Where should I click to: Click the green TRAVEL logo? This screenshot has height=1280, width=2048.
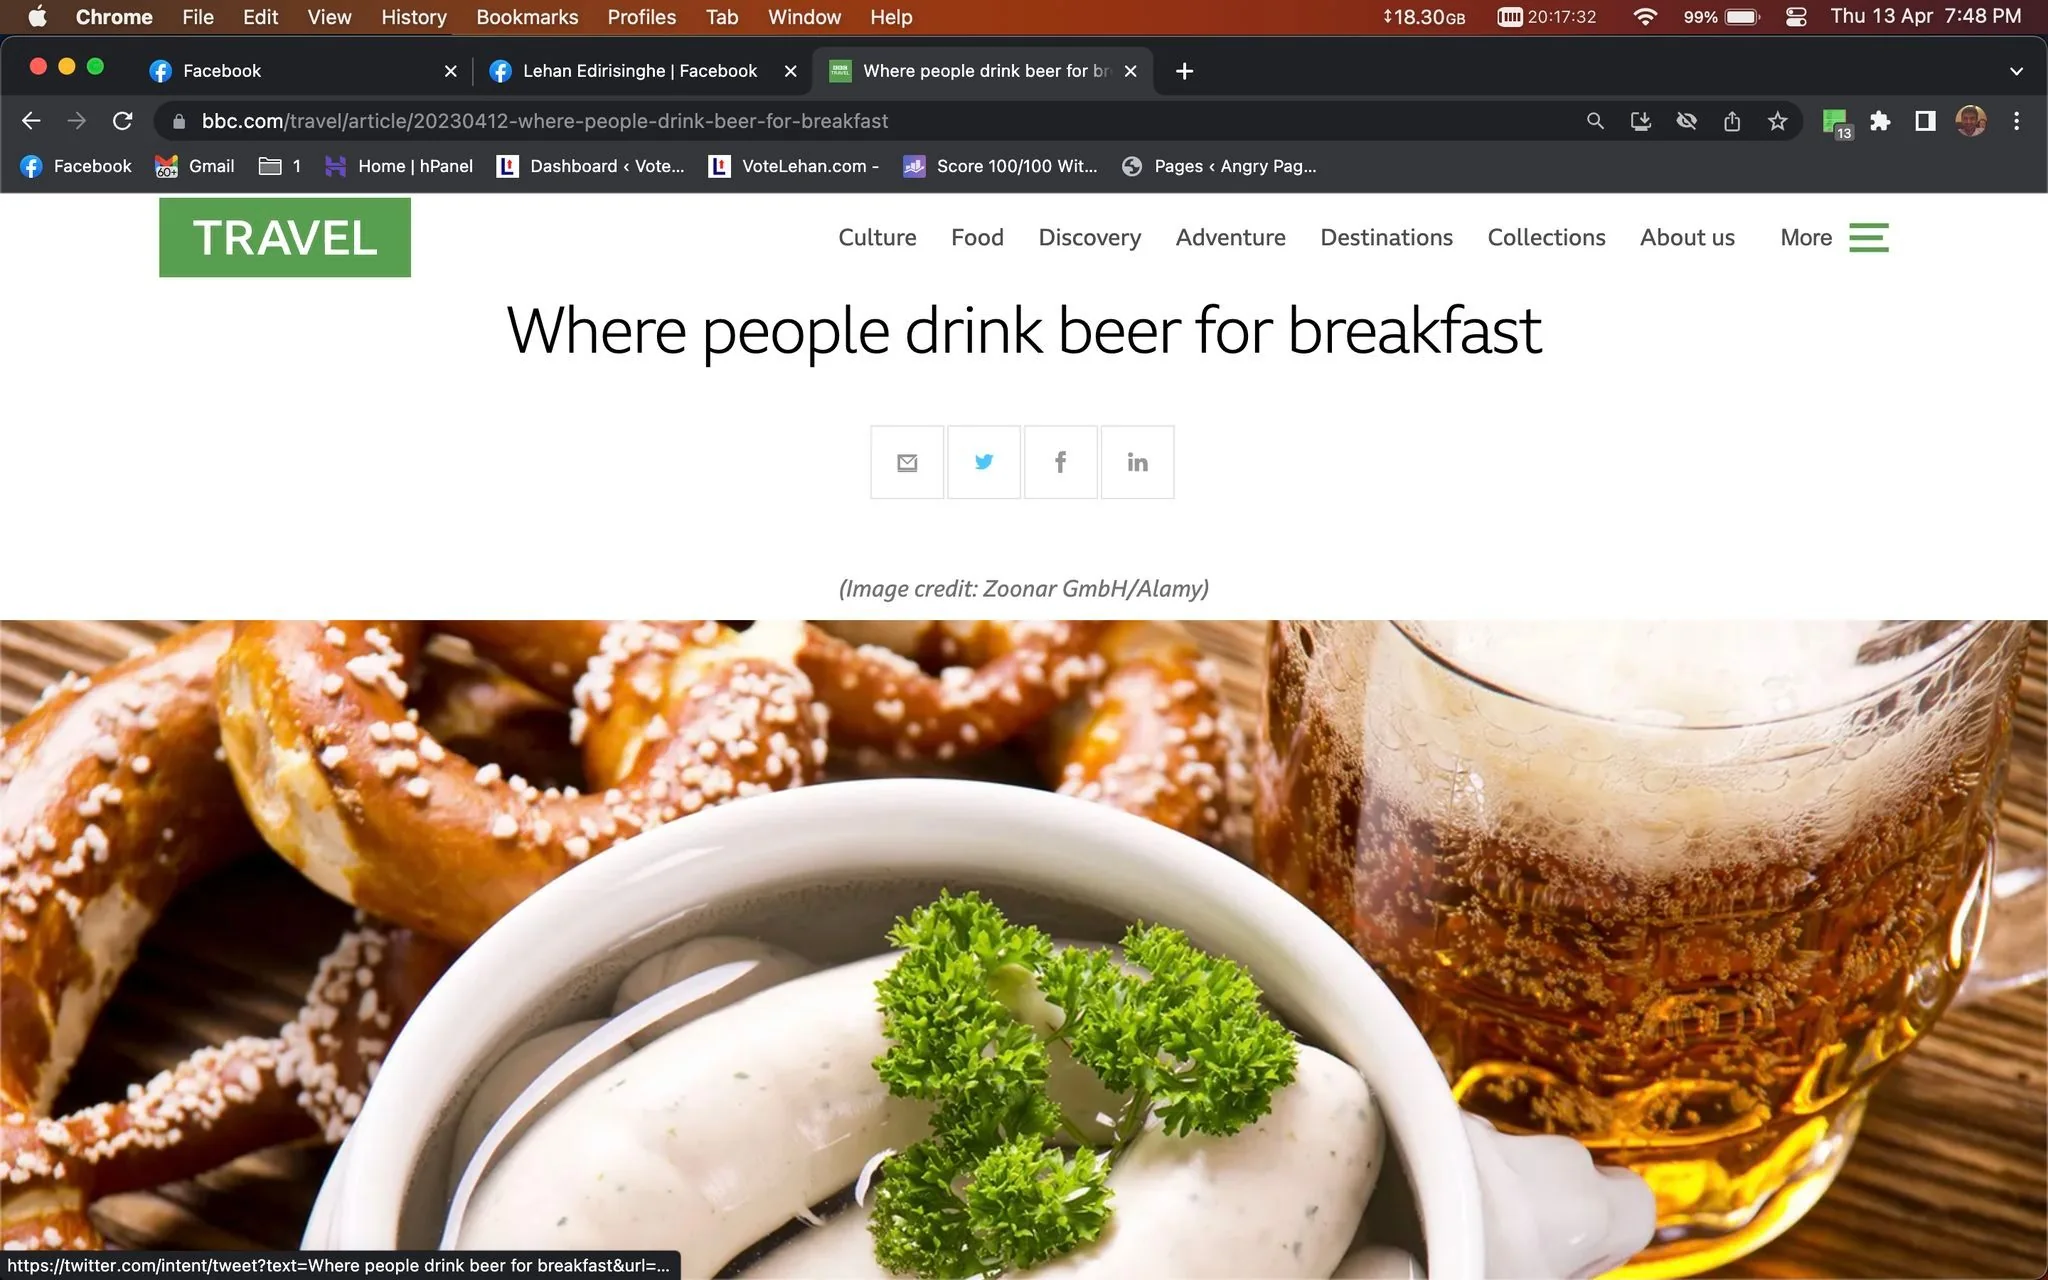(x=285, y=237)
